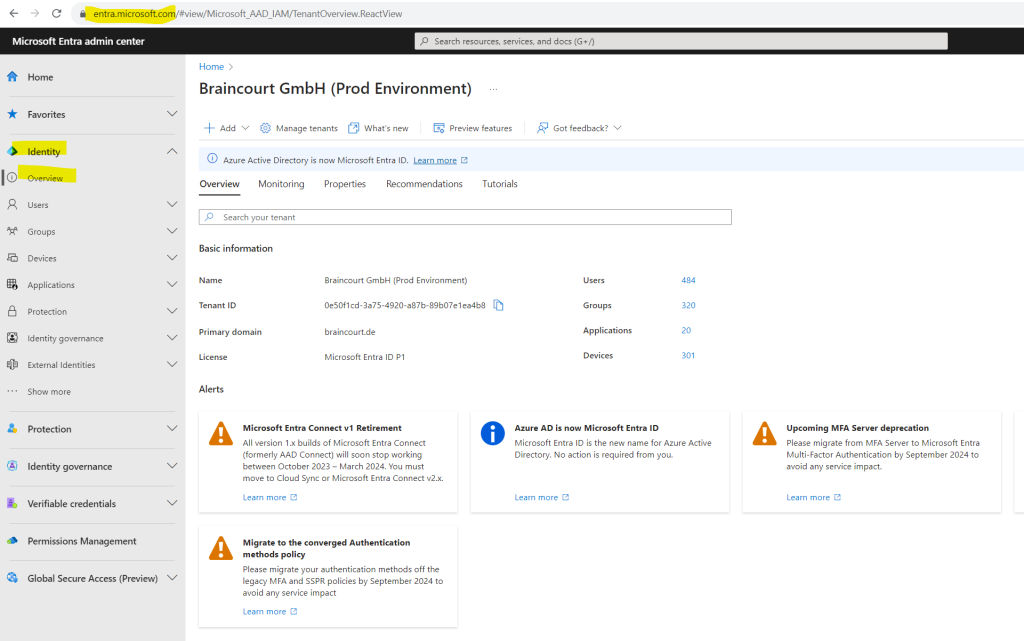Click the External Identities icon
1024x641 pixels.
[12, 364]
